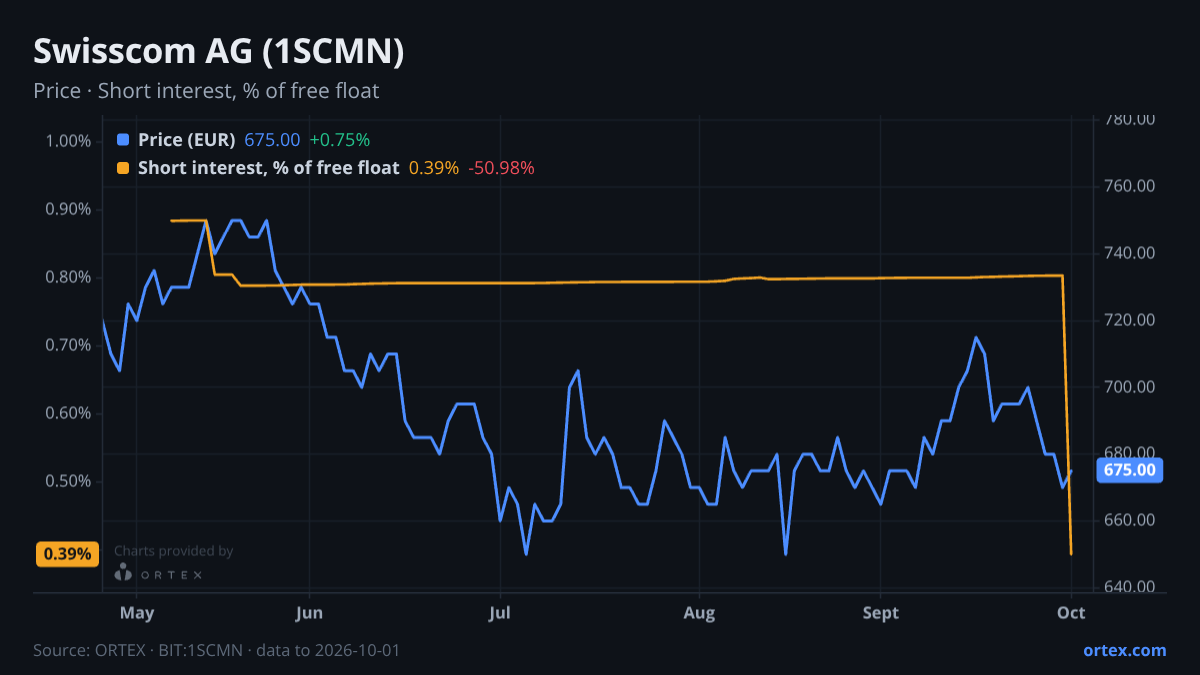1200x675 pixels.
Task: Select the Short interest, % of free float legend label
Action: (x=268, y=168)
